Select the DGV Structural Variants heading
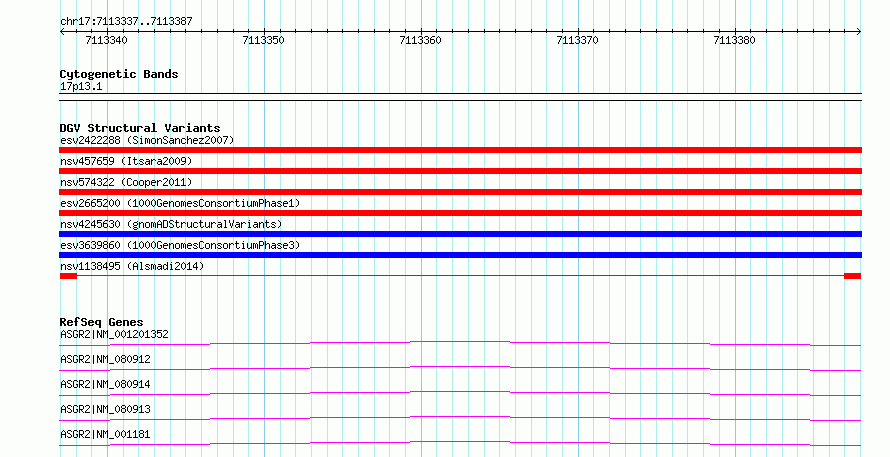890x457 pixels. point(140,128)
